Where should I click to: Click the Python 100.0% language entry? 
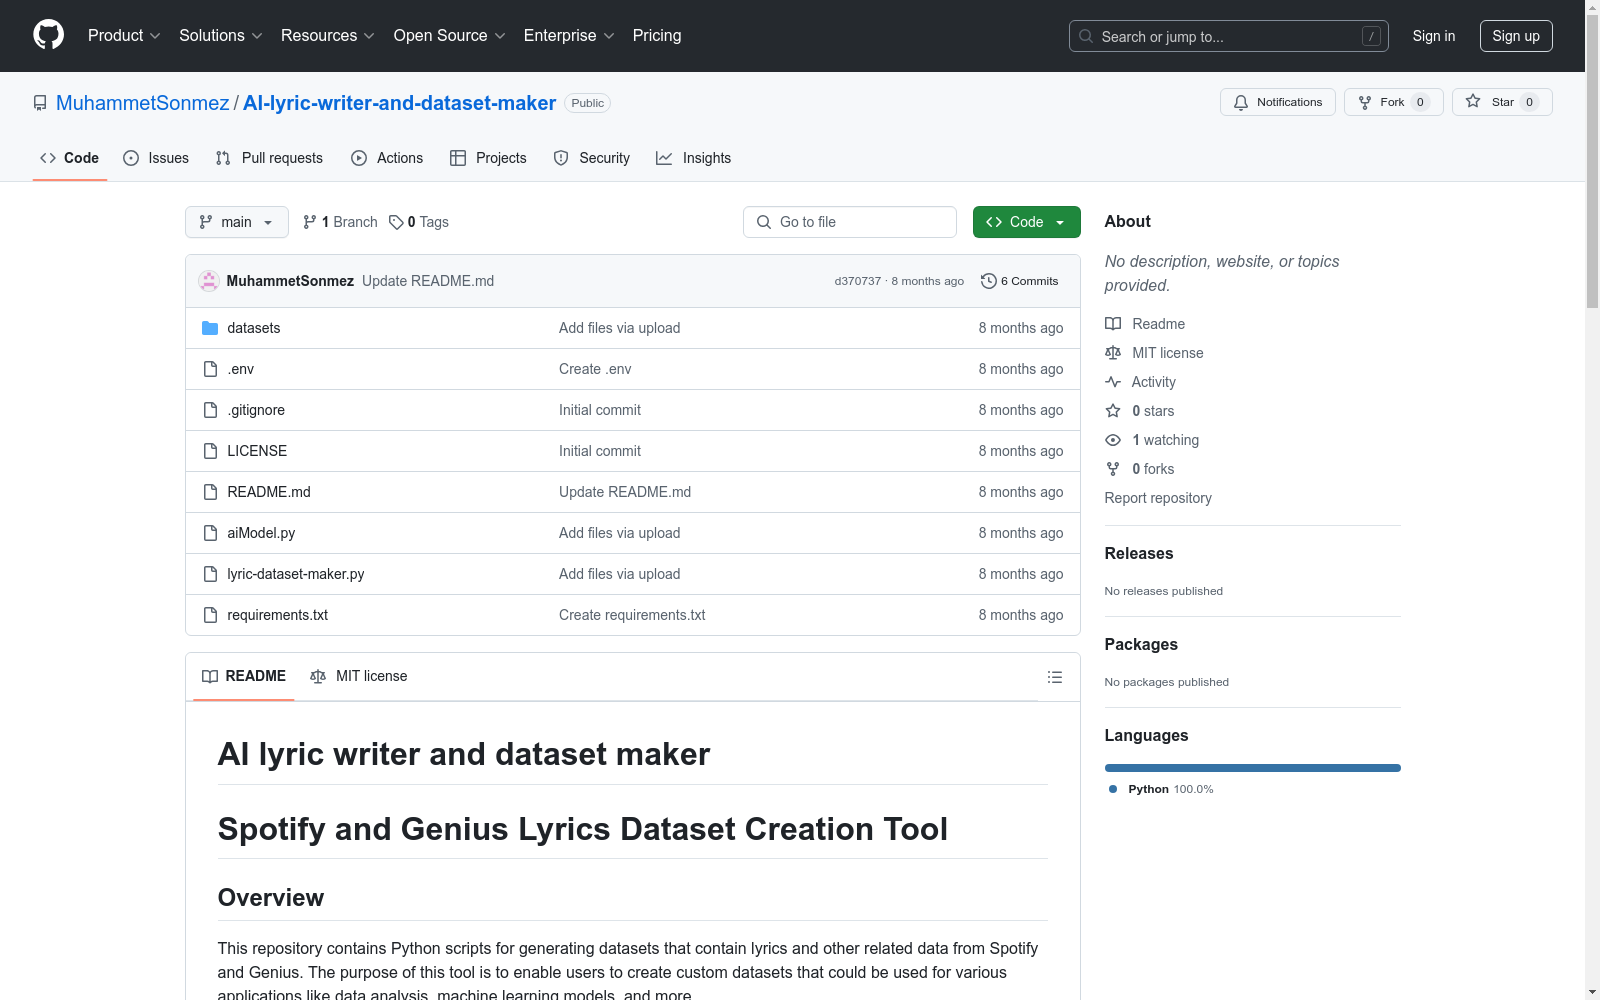(x=1161, y=789)
